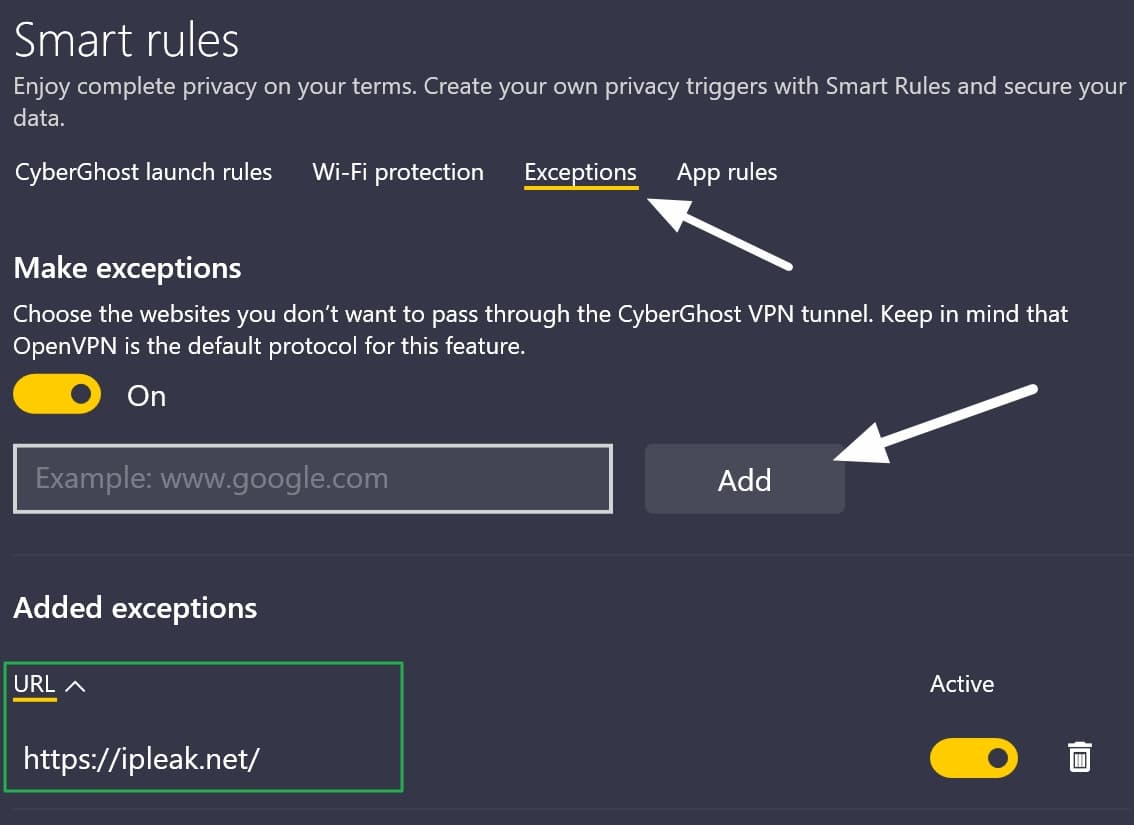Delete the ipleak.net exception with trash icon
This screenshot has height=825, width=1134.
point(1080,757)
